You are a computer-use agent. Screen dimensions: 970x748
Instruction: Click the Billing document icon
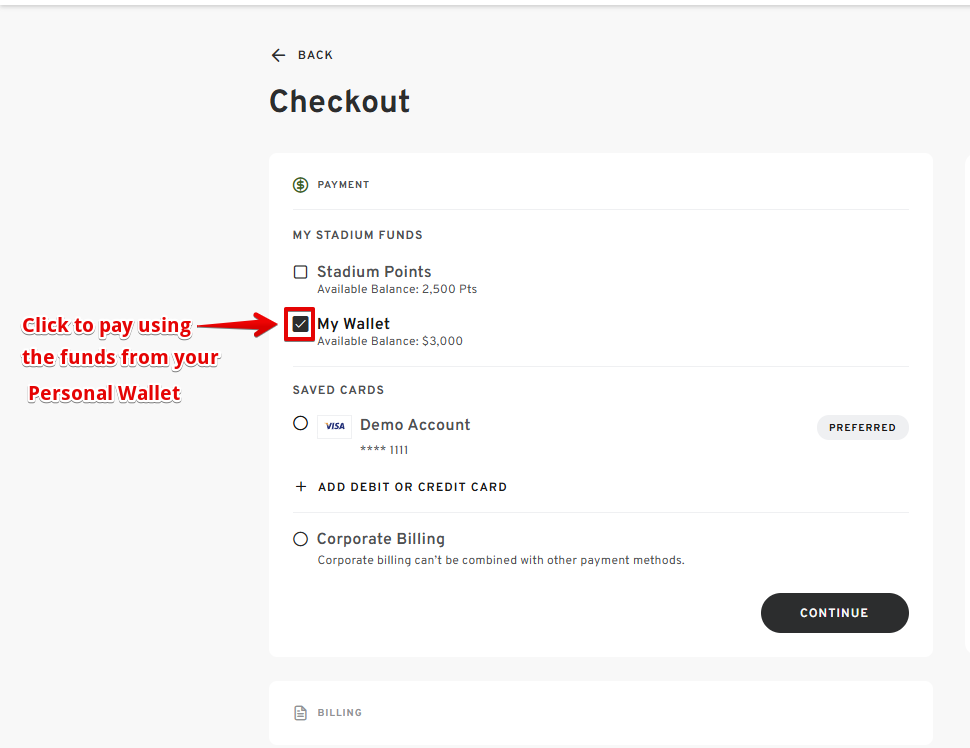pos(300,713)
